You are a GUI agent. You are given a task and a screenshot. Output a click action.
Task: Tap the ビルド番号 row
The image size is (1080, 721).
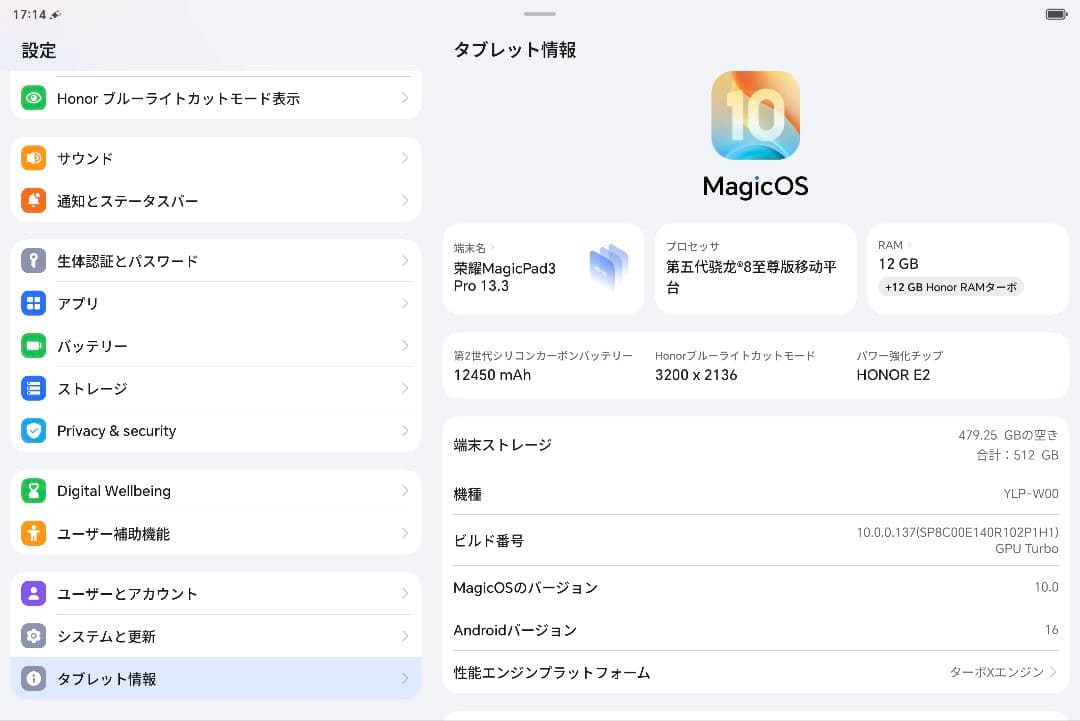click(755, 541)
